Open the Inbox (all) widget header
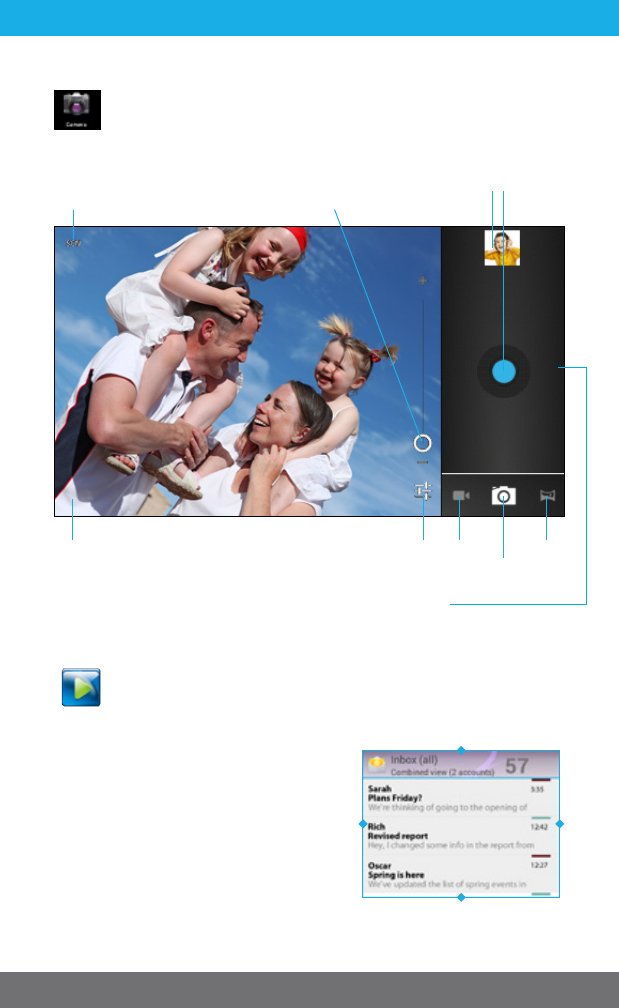619x1008 pixels. pyautogui.click(x=461, y=764)
